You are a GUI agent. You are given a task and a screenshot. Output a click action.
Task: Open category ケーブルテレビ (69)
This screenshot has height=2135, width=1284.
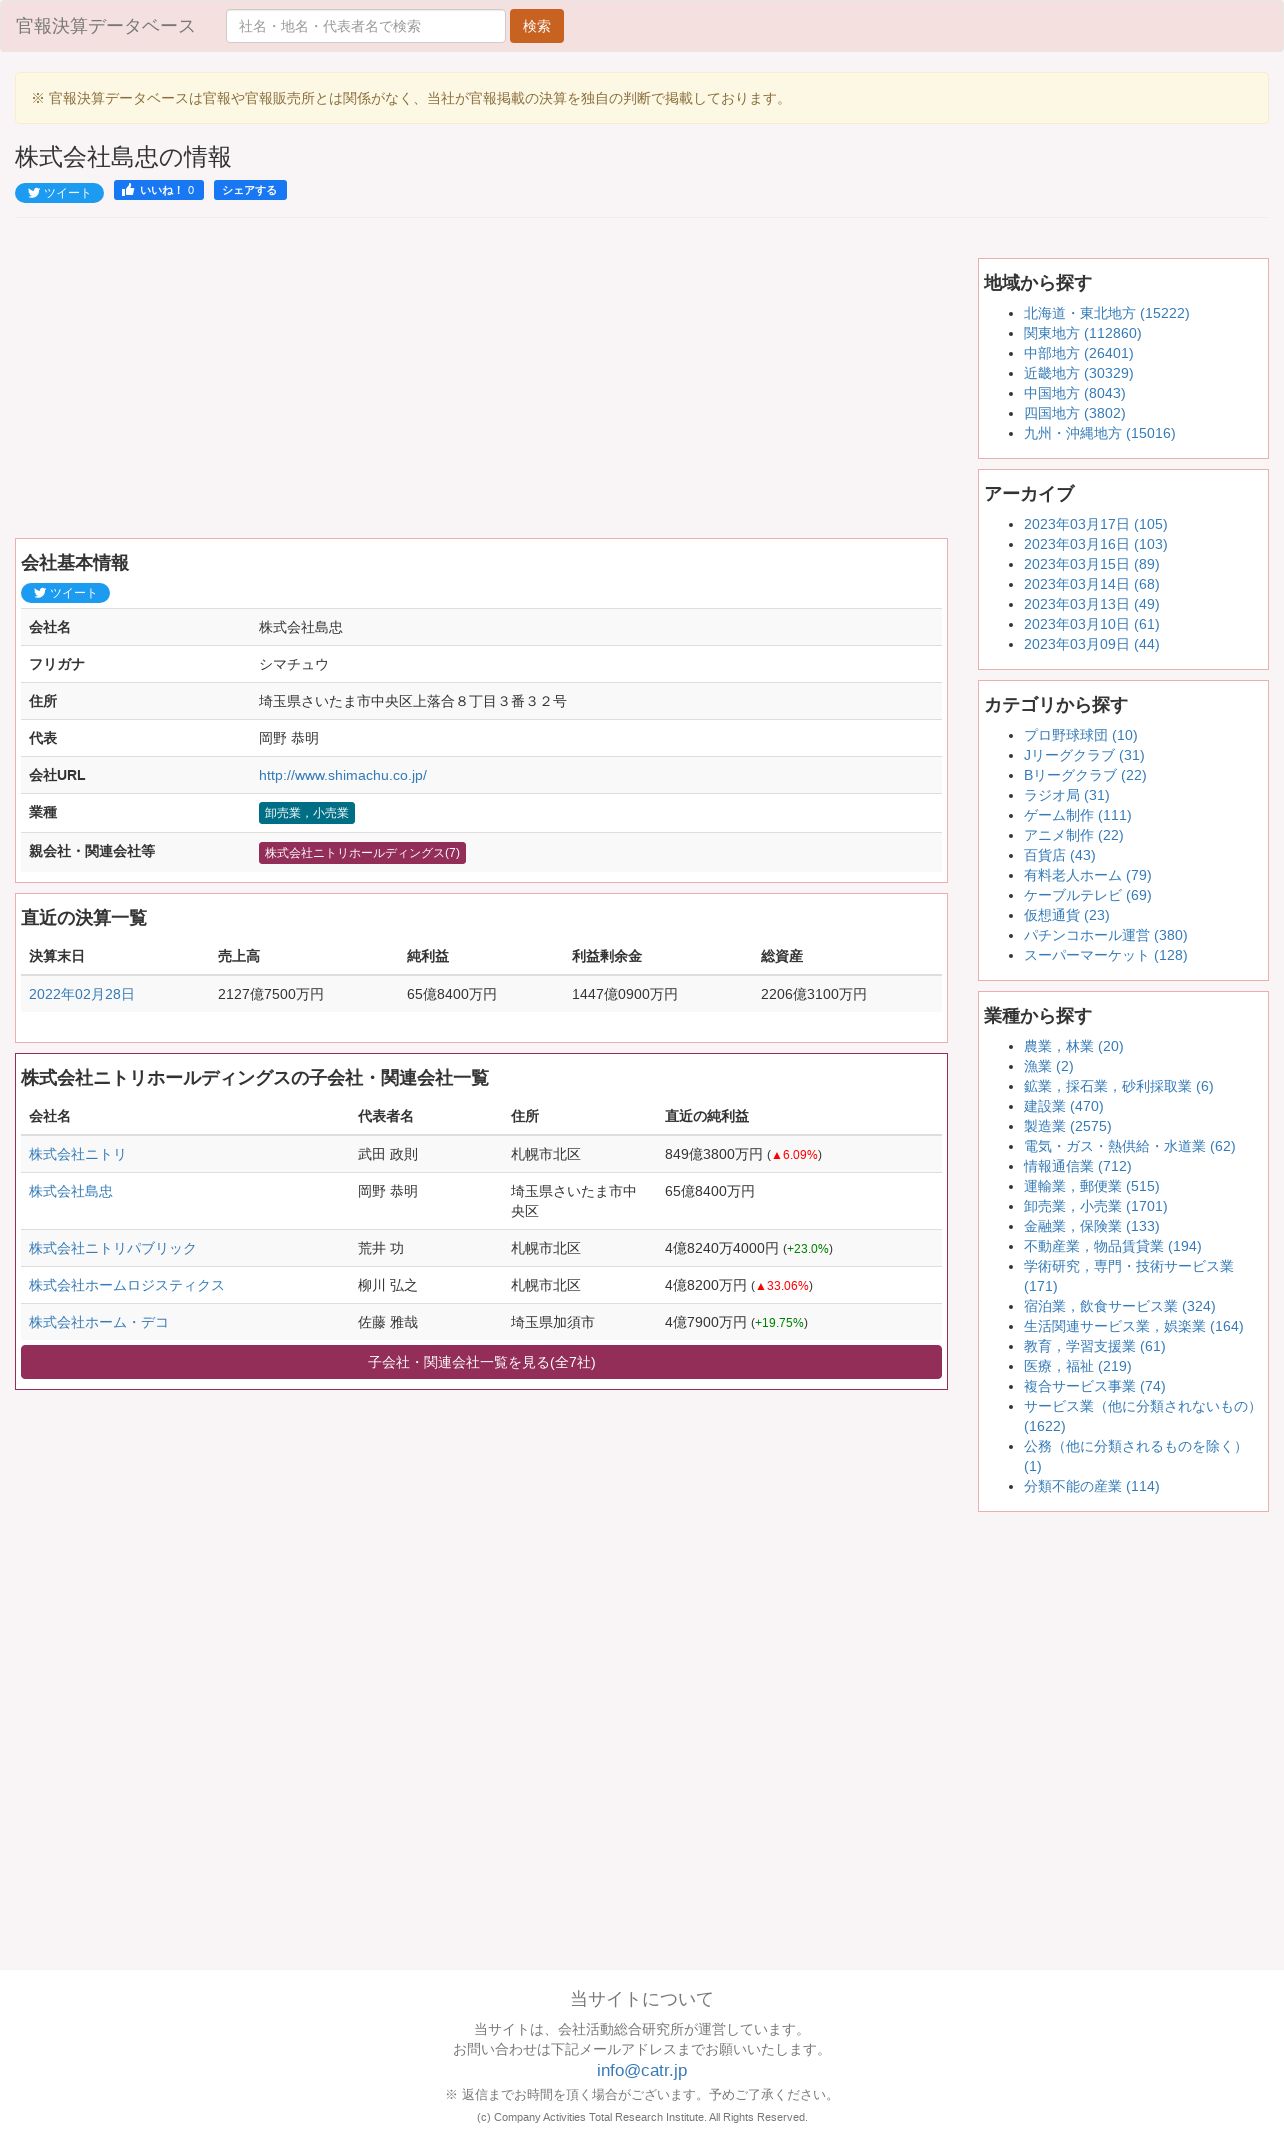point(1088,895)
